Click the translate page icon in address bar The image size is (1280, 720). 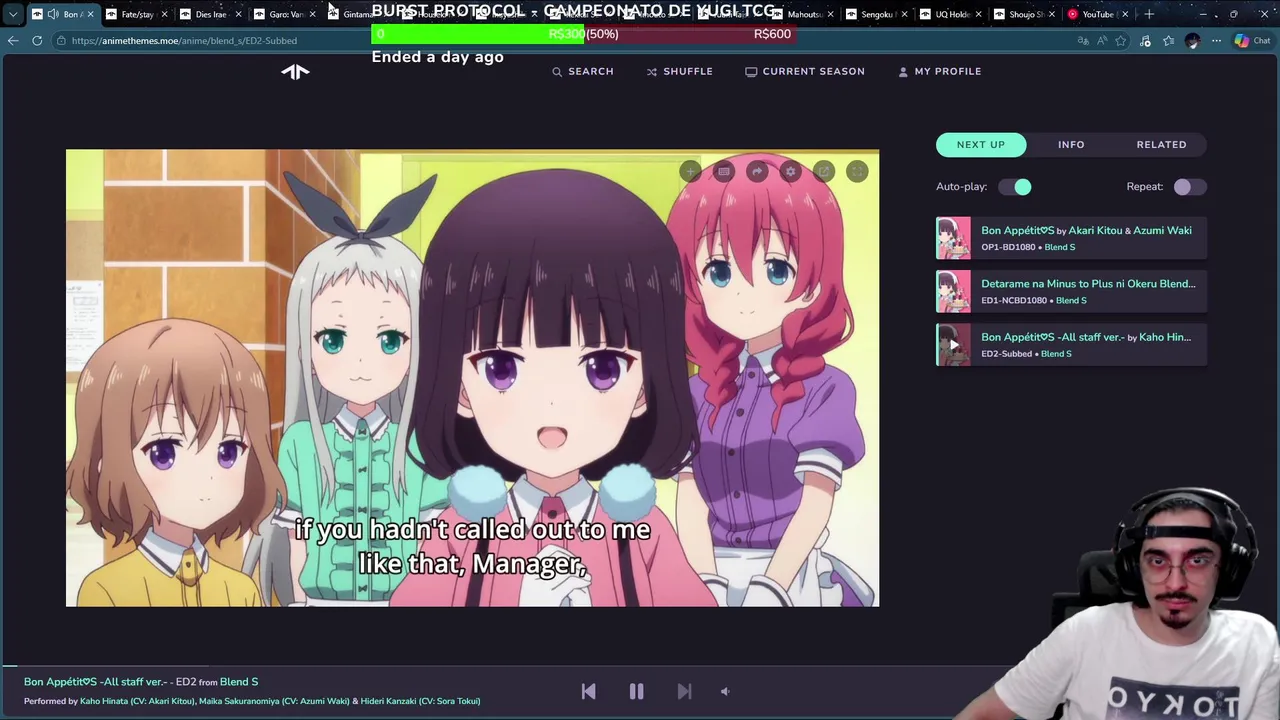pyautogui.click(x=1083, y=41)
